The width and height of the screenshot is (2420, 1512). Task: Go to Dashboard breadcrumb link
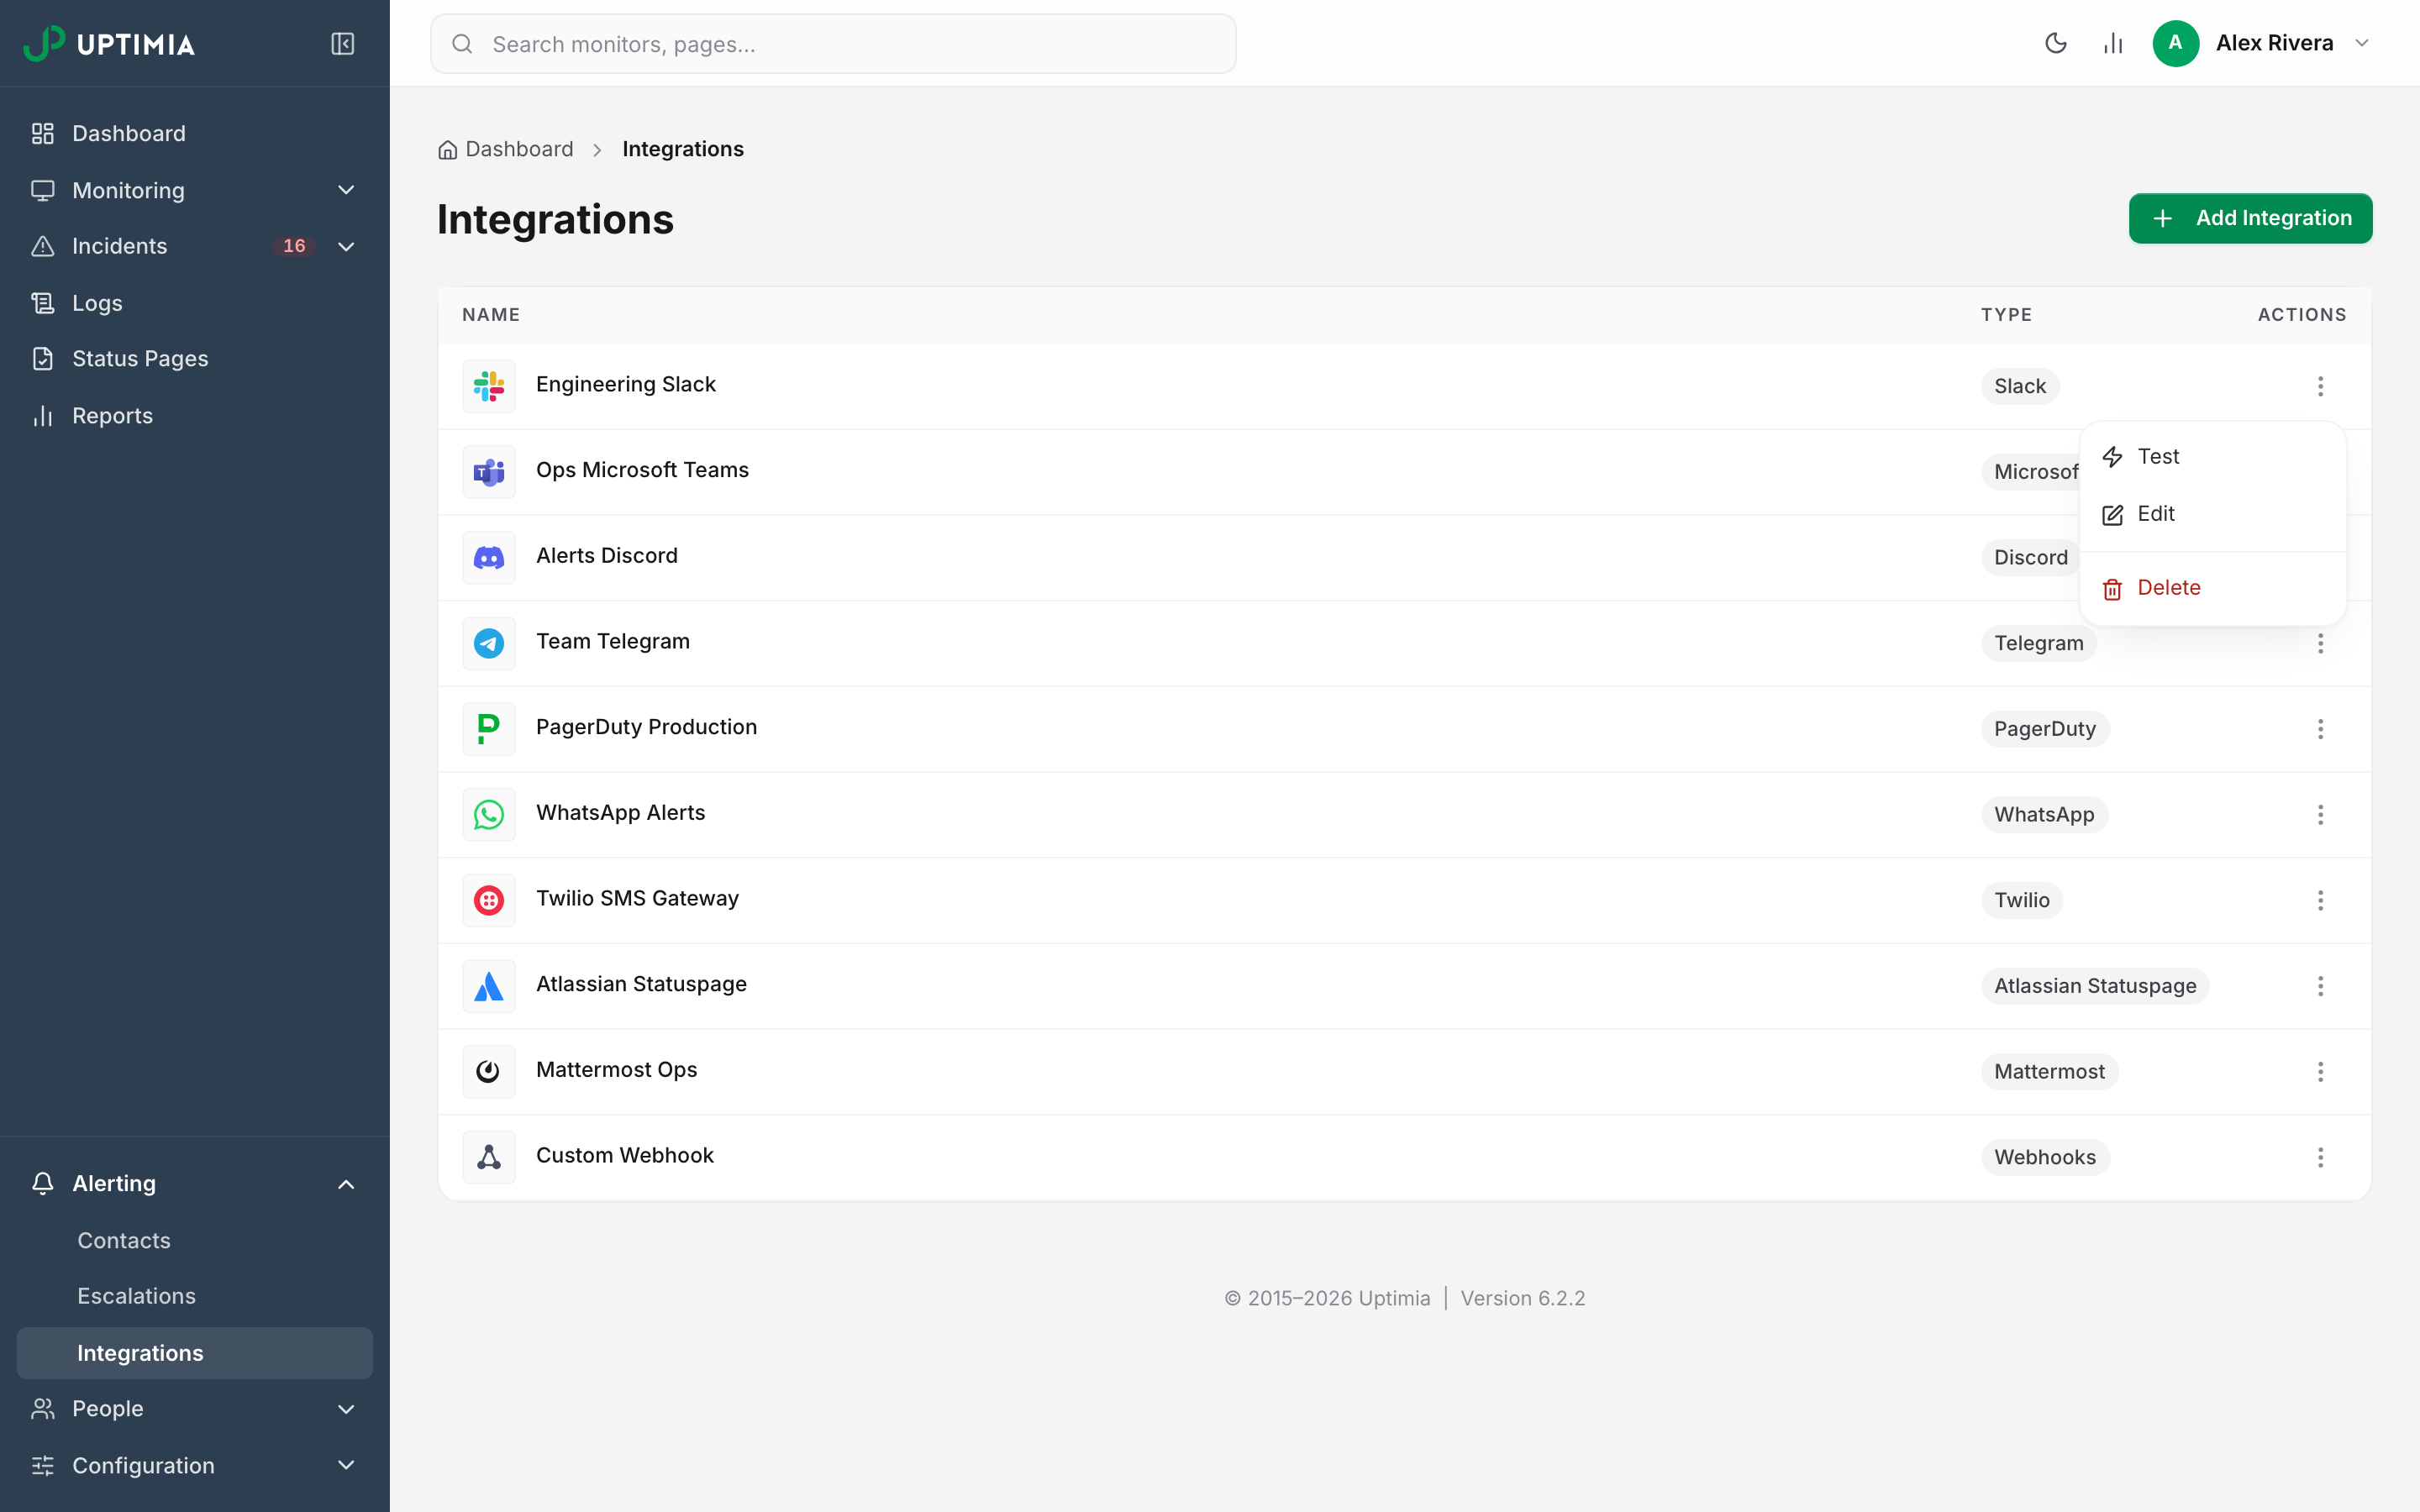(x=506, y=150)
